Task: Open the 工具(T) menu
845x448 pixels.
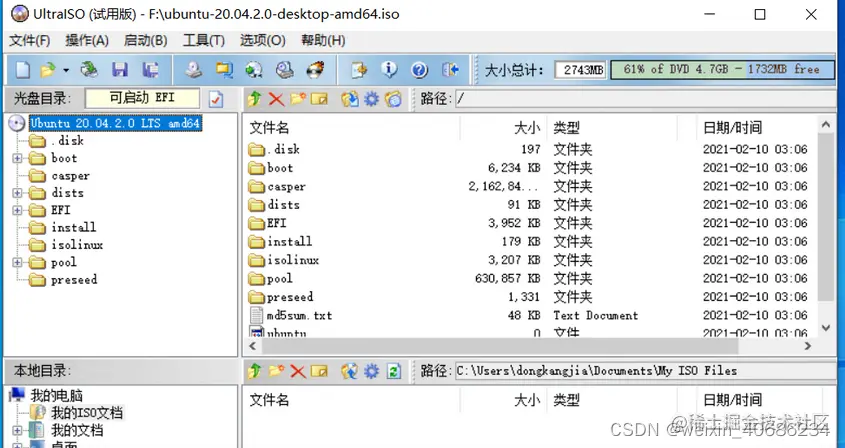Action: (x=204, y=40)
